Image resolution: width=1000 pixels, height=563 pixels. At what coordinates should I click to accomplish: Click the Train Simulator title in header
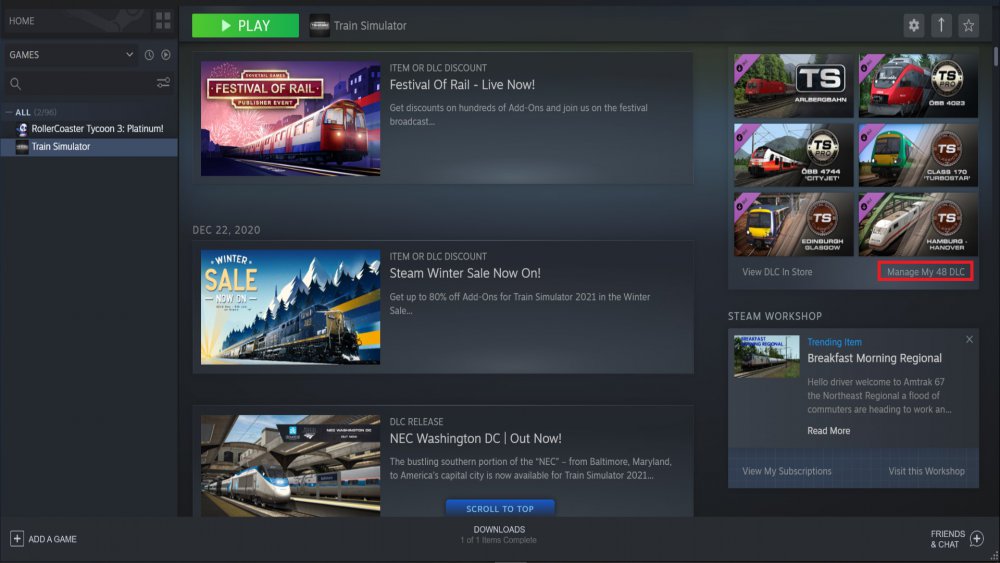370,26
